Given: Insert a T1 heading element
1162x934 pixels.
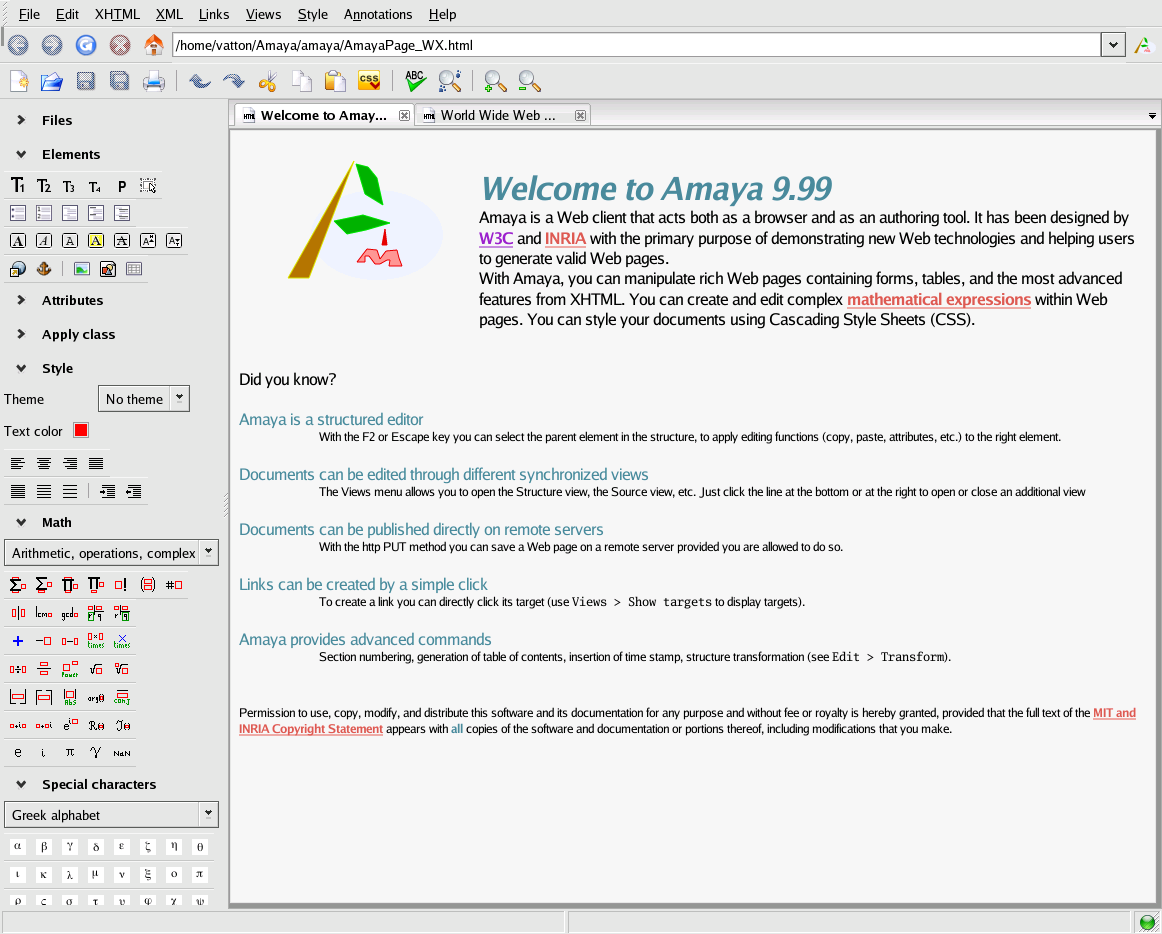Looking at the screenshot, I should pos(18,186).
